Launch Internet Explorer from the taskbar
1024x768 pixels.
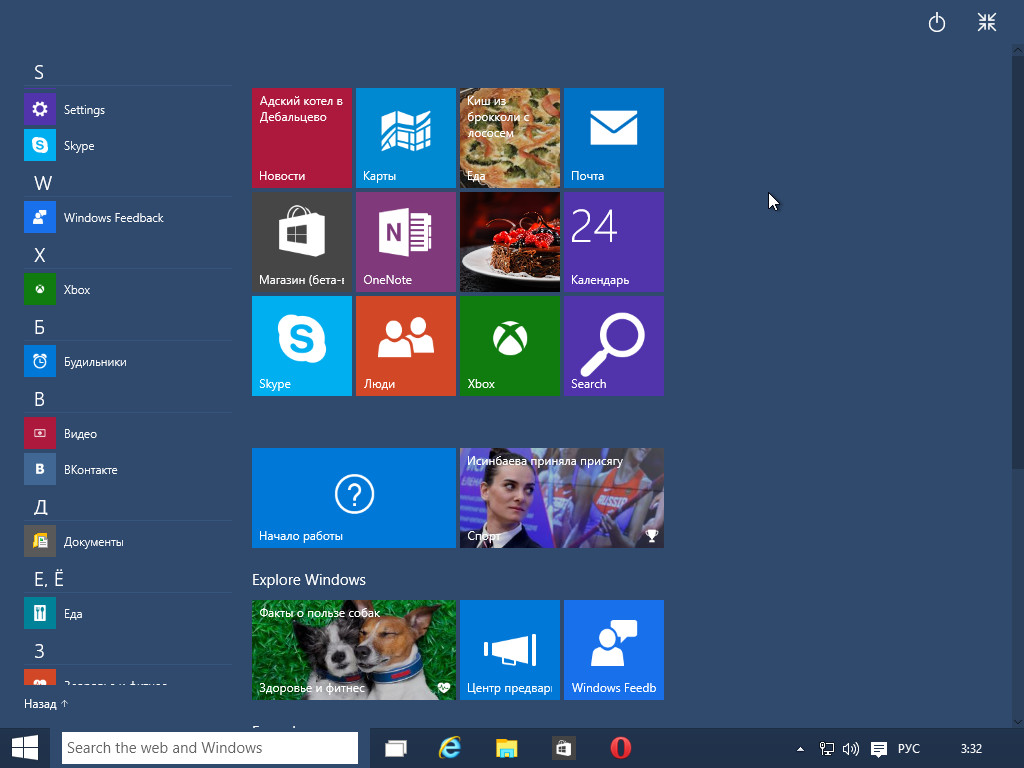450,748
